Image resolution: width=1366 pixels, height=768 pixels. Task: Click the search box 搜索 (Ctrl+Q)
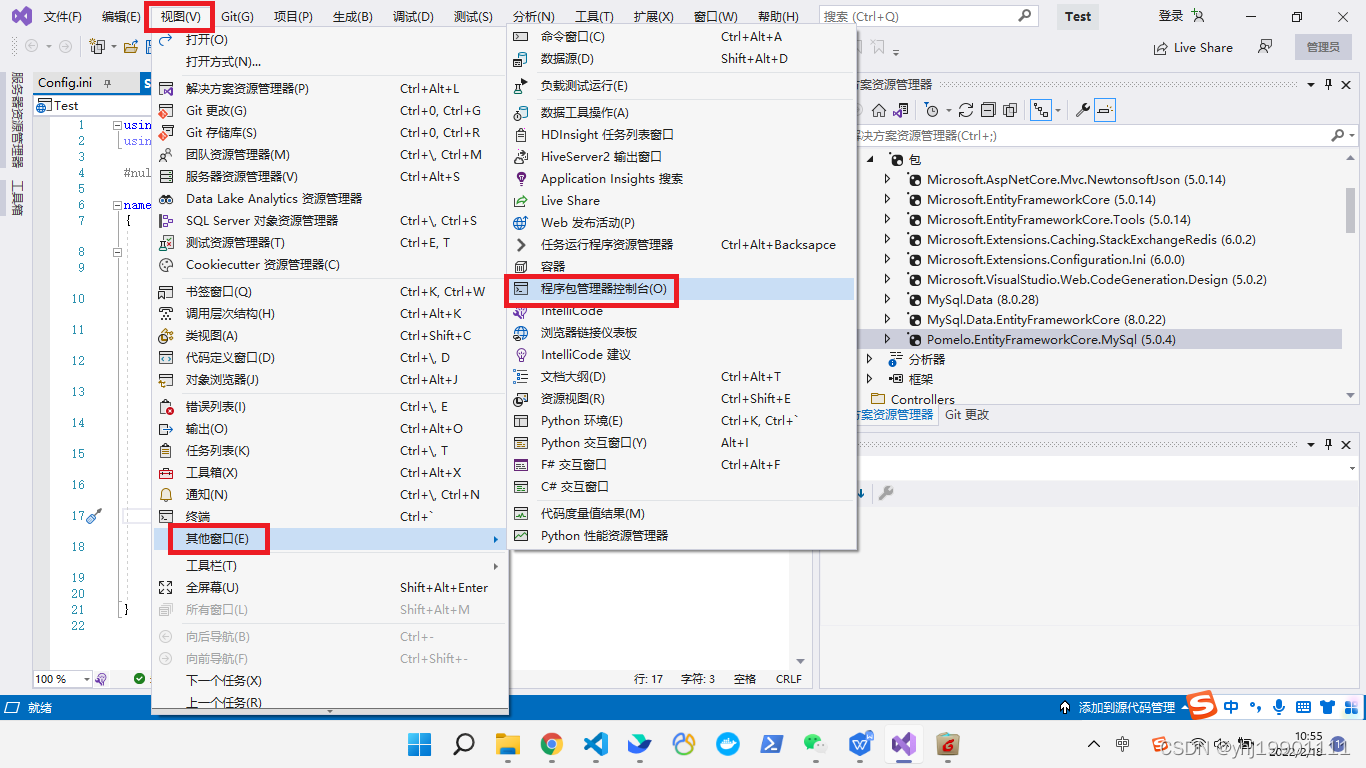coord(928,17)
